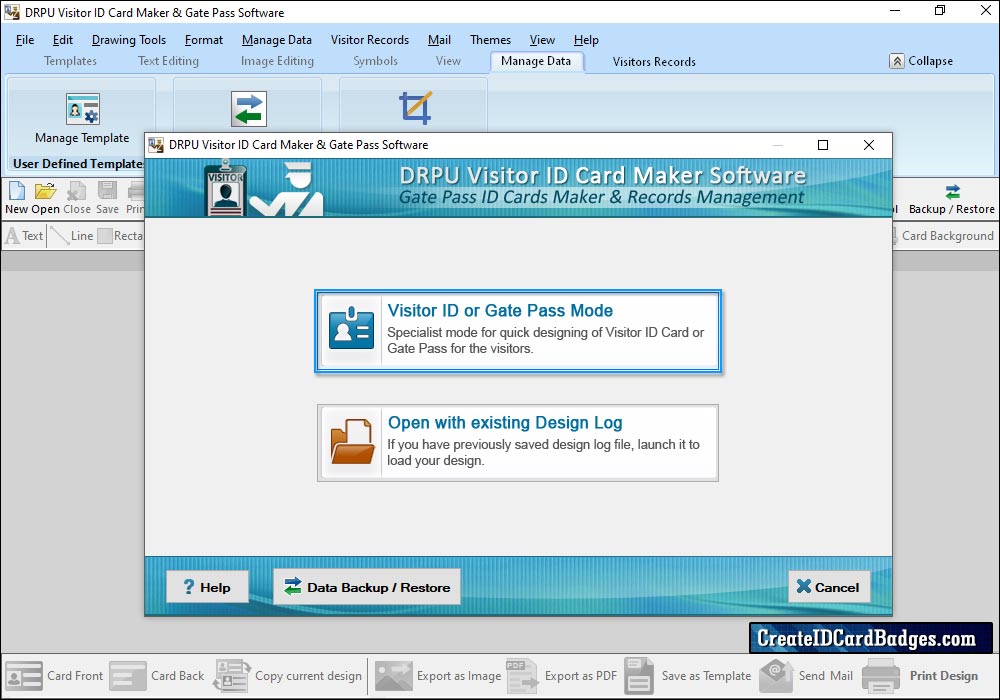Open the File menu
Image resolution: width=1000 pixels, height=700 pixels.
point(25,40)
